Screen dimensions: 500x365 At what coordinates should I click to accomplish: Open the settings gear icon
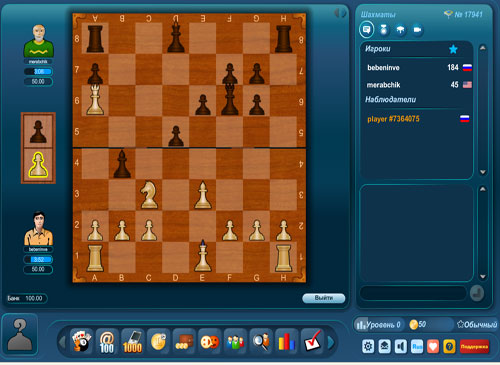tap(368, 347)
